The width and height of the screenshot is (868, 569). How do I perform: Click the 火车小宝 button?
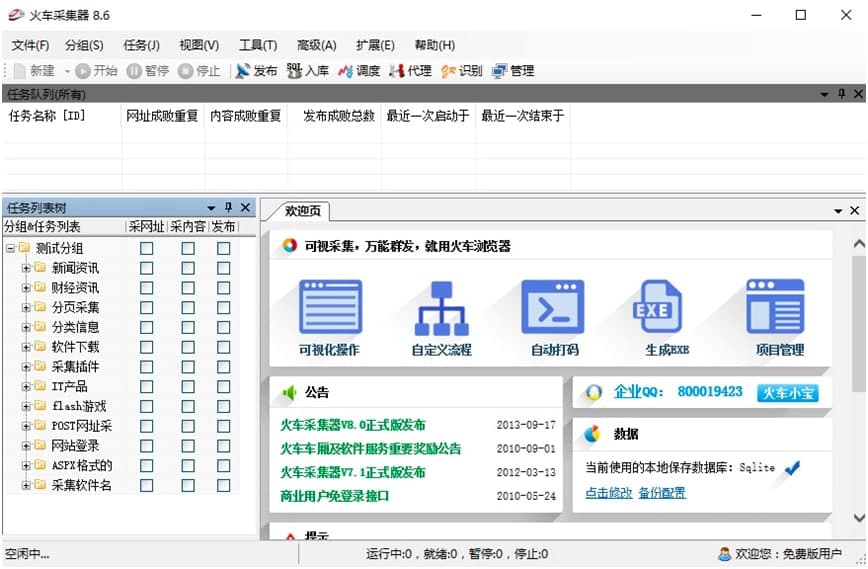(788, 393)
